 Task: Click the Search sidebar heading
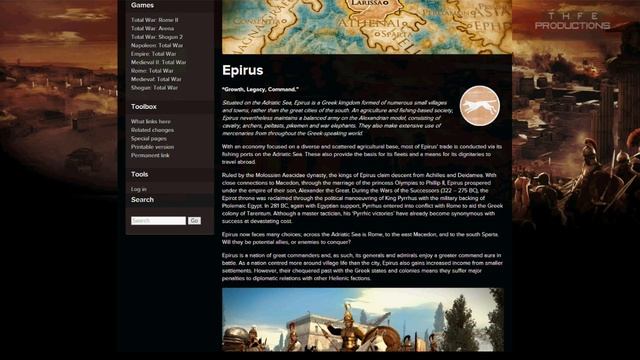tap(142, 200)
